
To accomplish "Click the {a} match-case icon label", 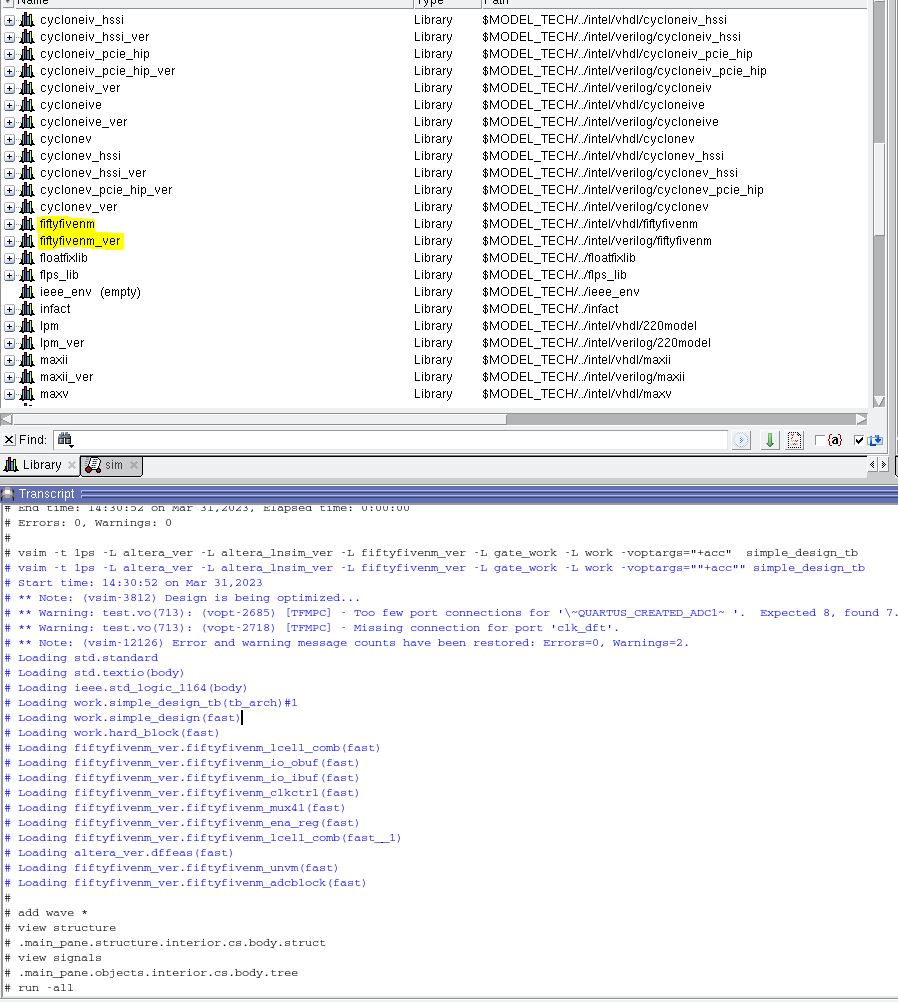I will click(835, 440).
